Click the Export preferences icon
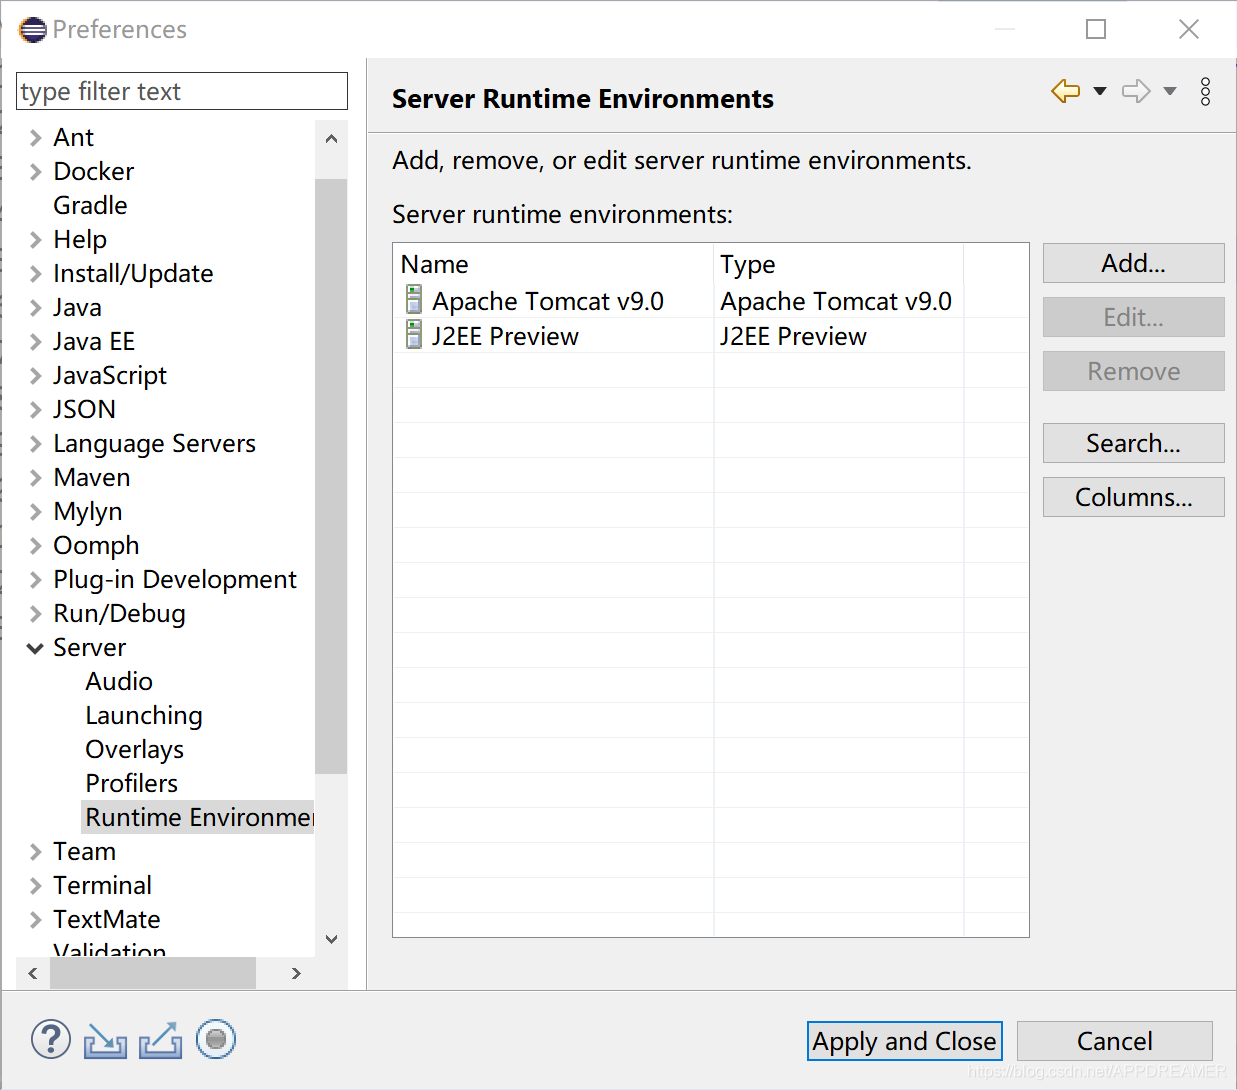The width and height of the screenshot is (1237, 1090). click(160, 1041)
